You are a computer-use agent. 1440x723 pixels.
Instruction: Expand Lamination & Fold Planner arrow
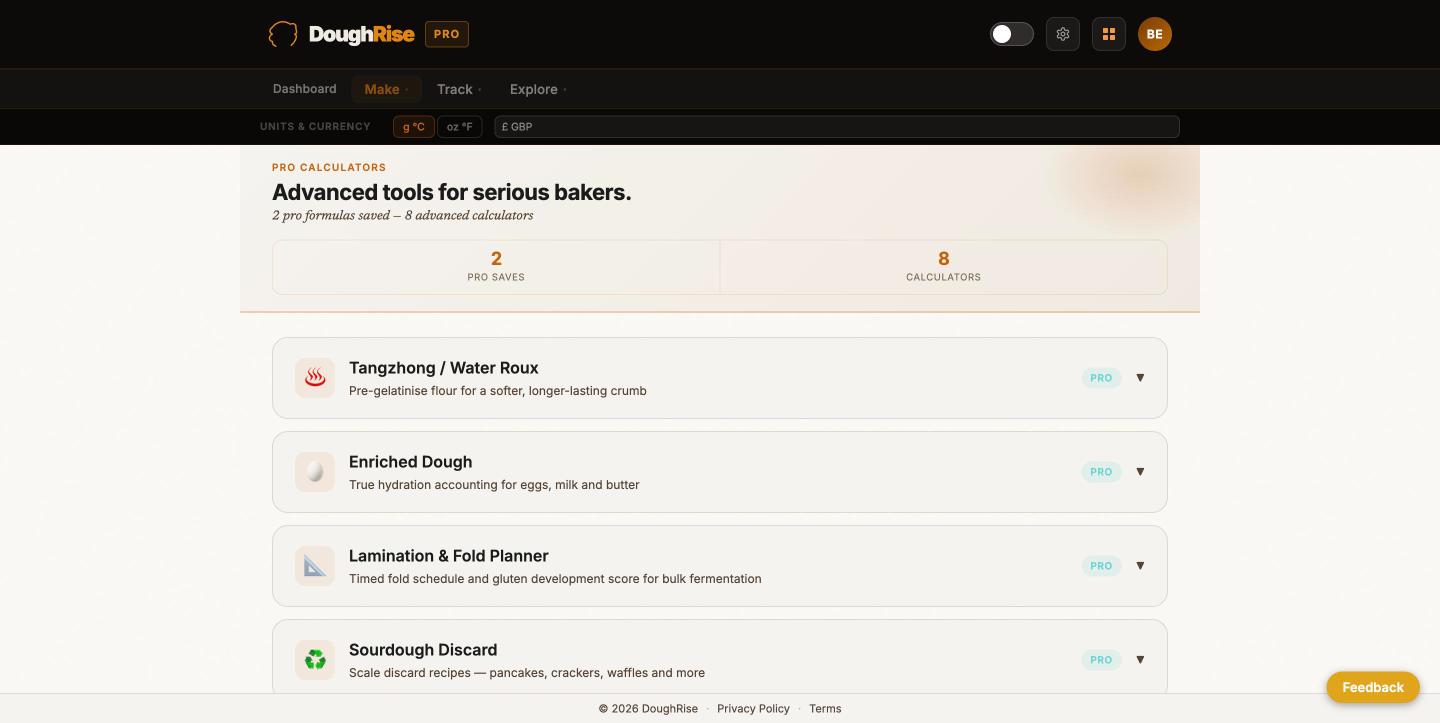coord(1140,566)
